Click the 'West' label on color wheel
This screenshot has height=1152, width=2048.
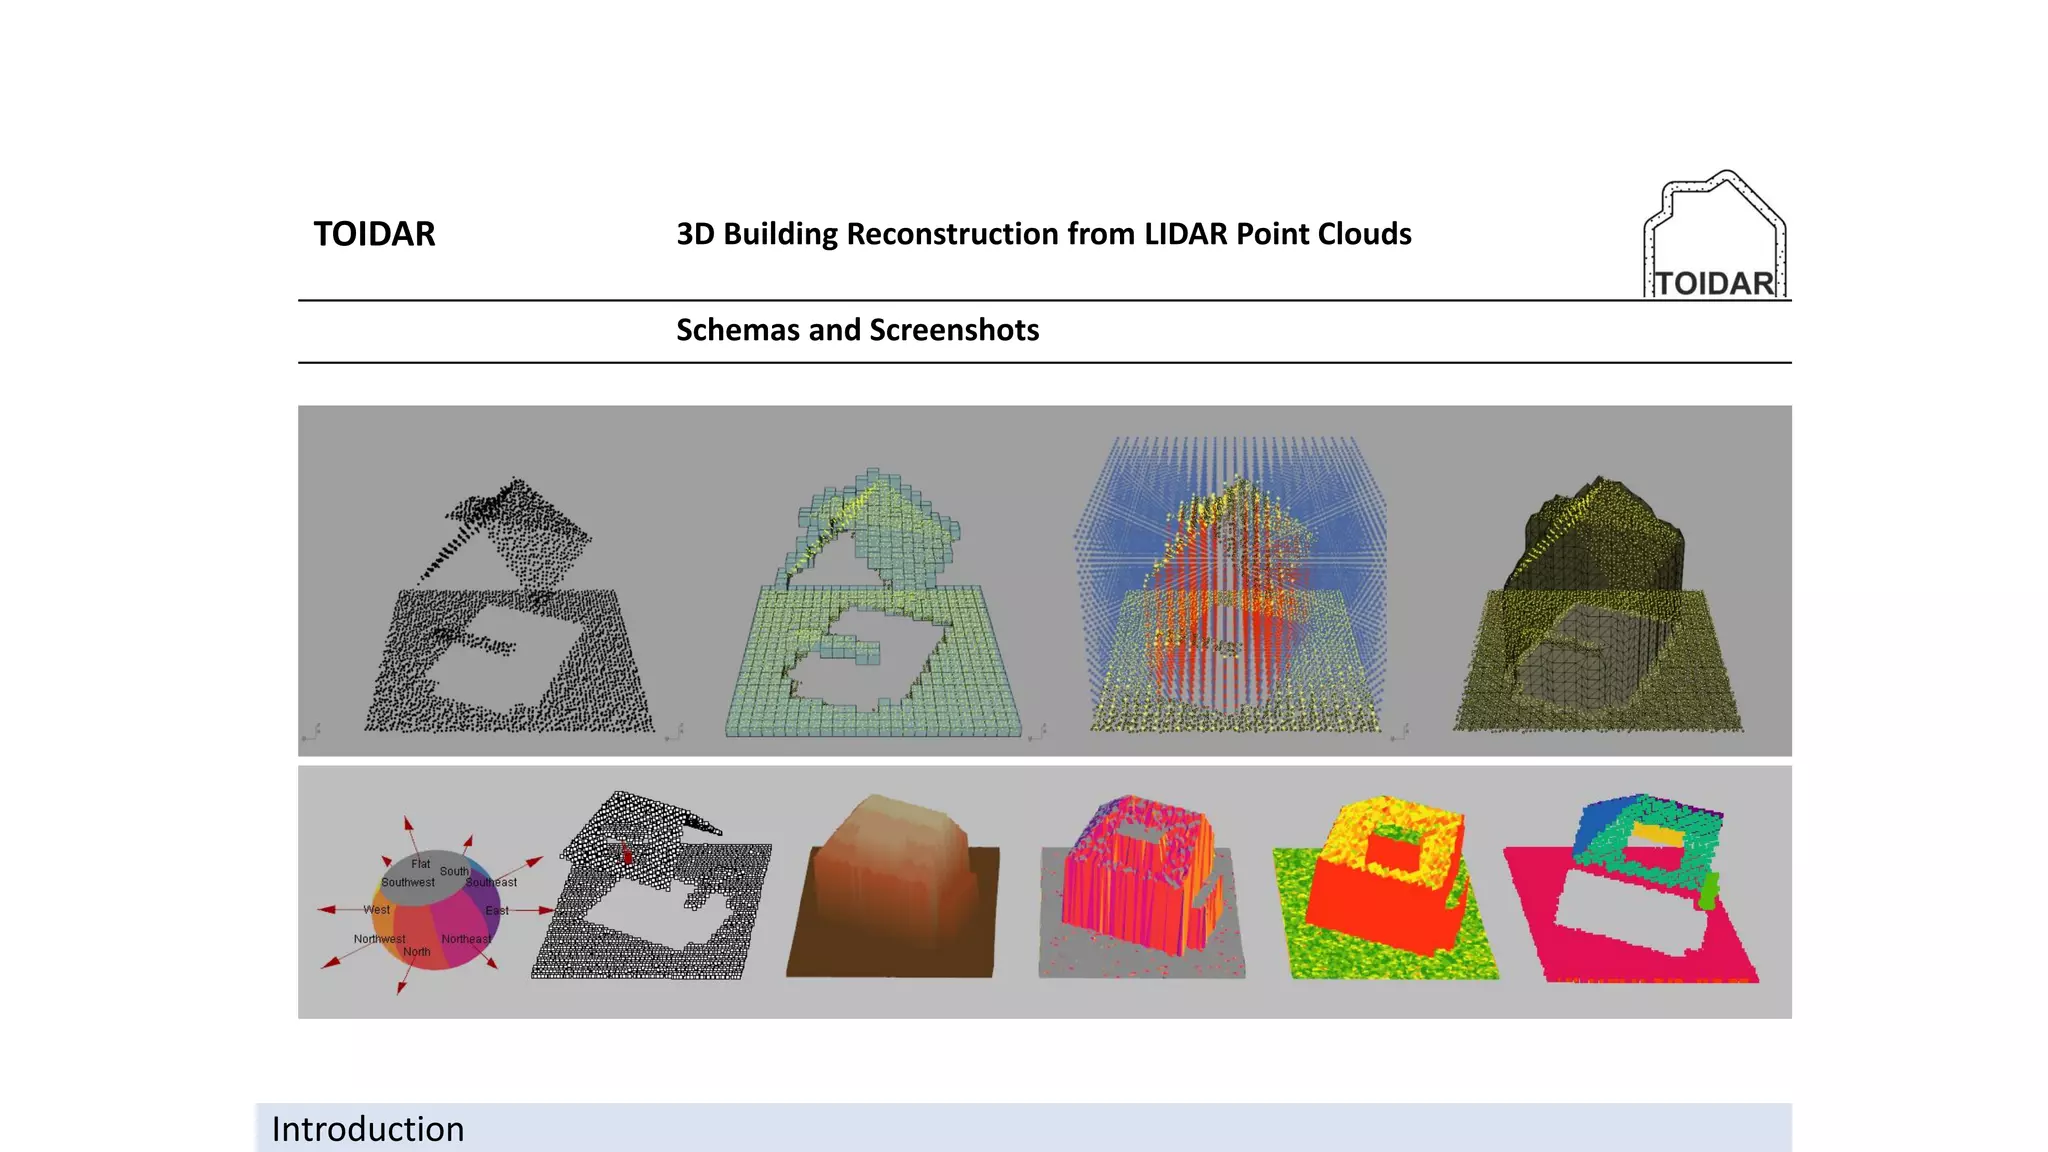pos(377,910)
